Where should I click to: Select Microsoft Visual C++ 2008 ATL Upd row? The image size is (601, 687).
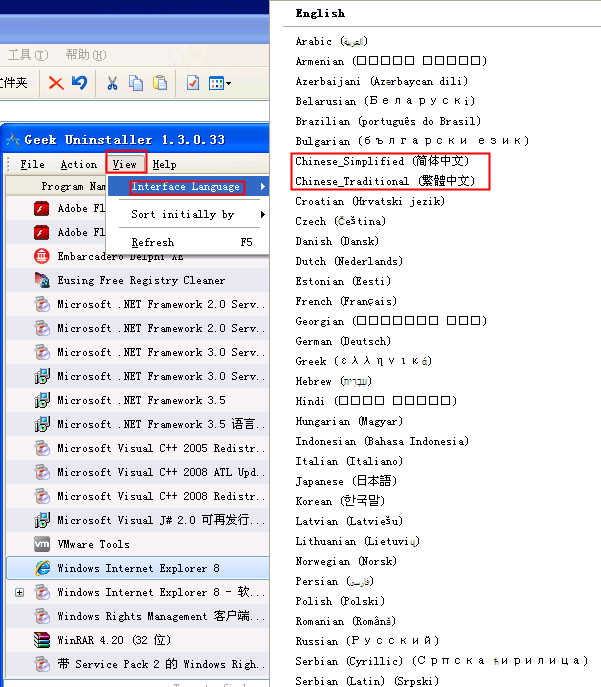point(138,472)
